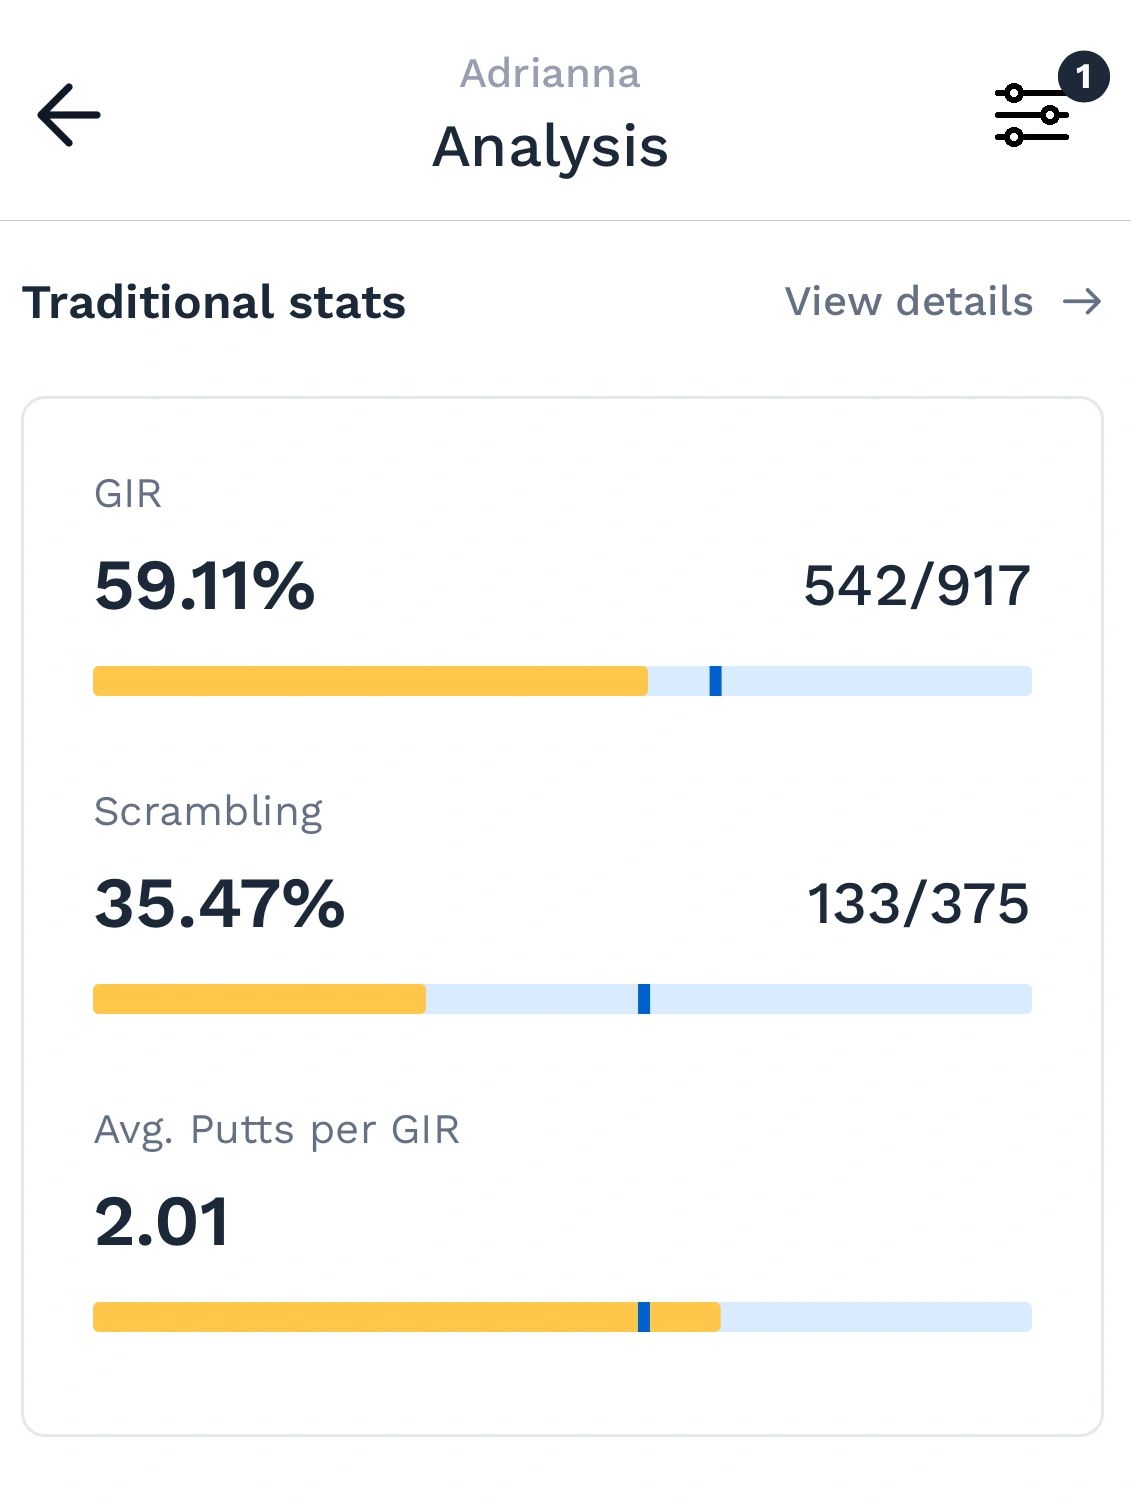Tap the Avg. Putts per GIR label
The image size is (1131, 1508).
(277, 1129)
